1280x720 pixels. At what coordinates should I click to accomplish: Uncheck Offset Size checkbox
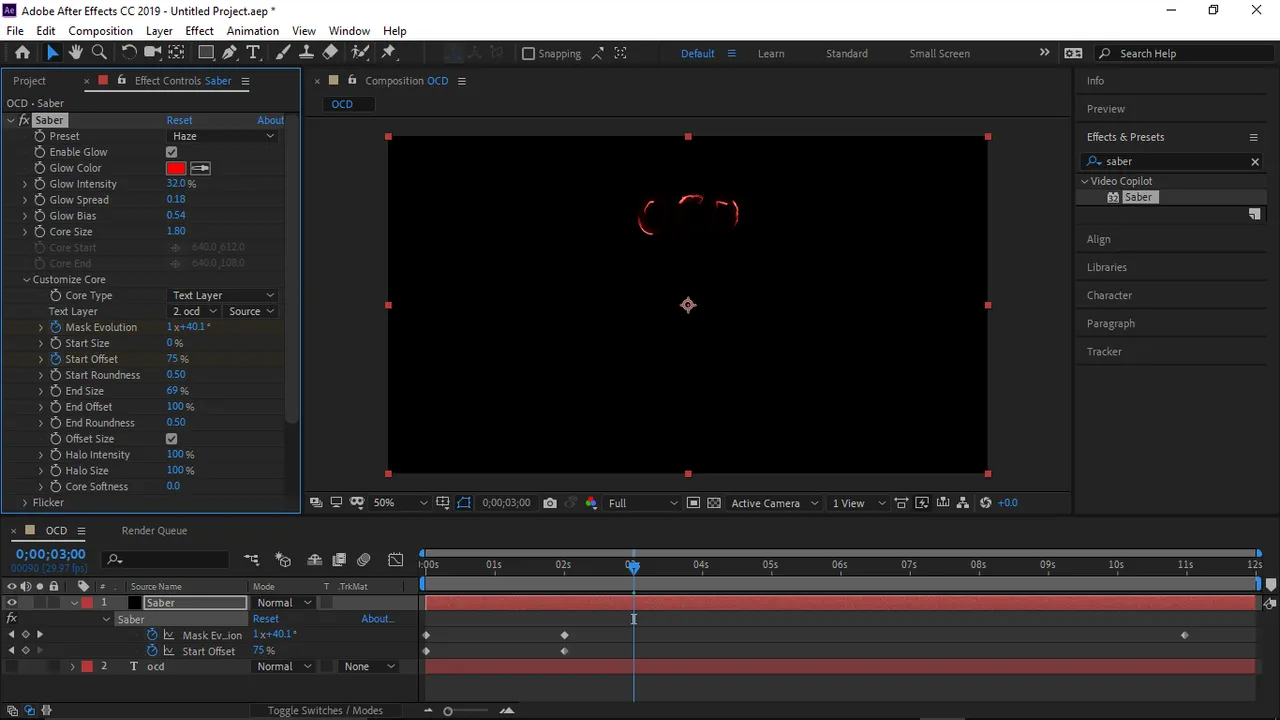(171, 439)
